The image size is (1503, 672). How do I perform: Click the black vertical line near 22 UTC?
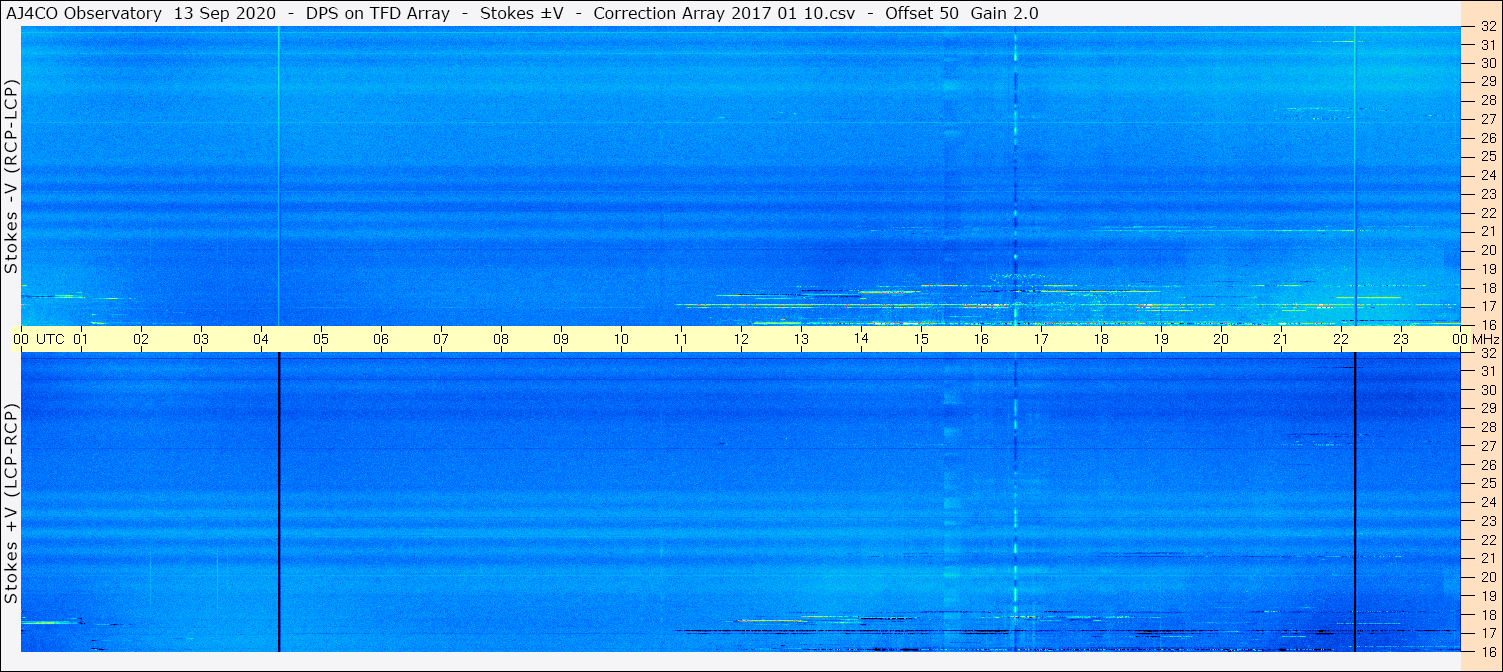point(1355,501)
